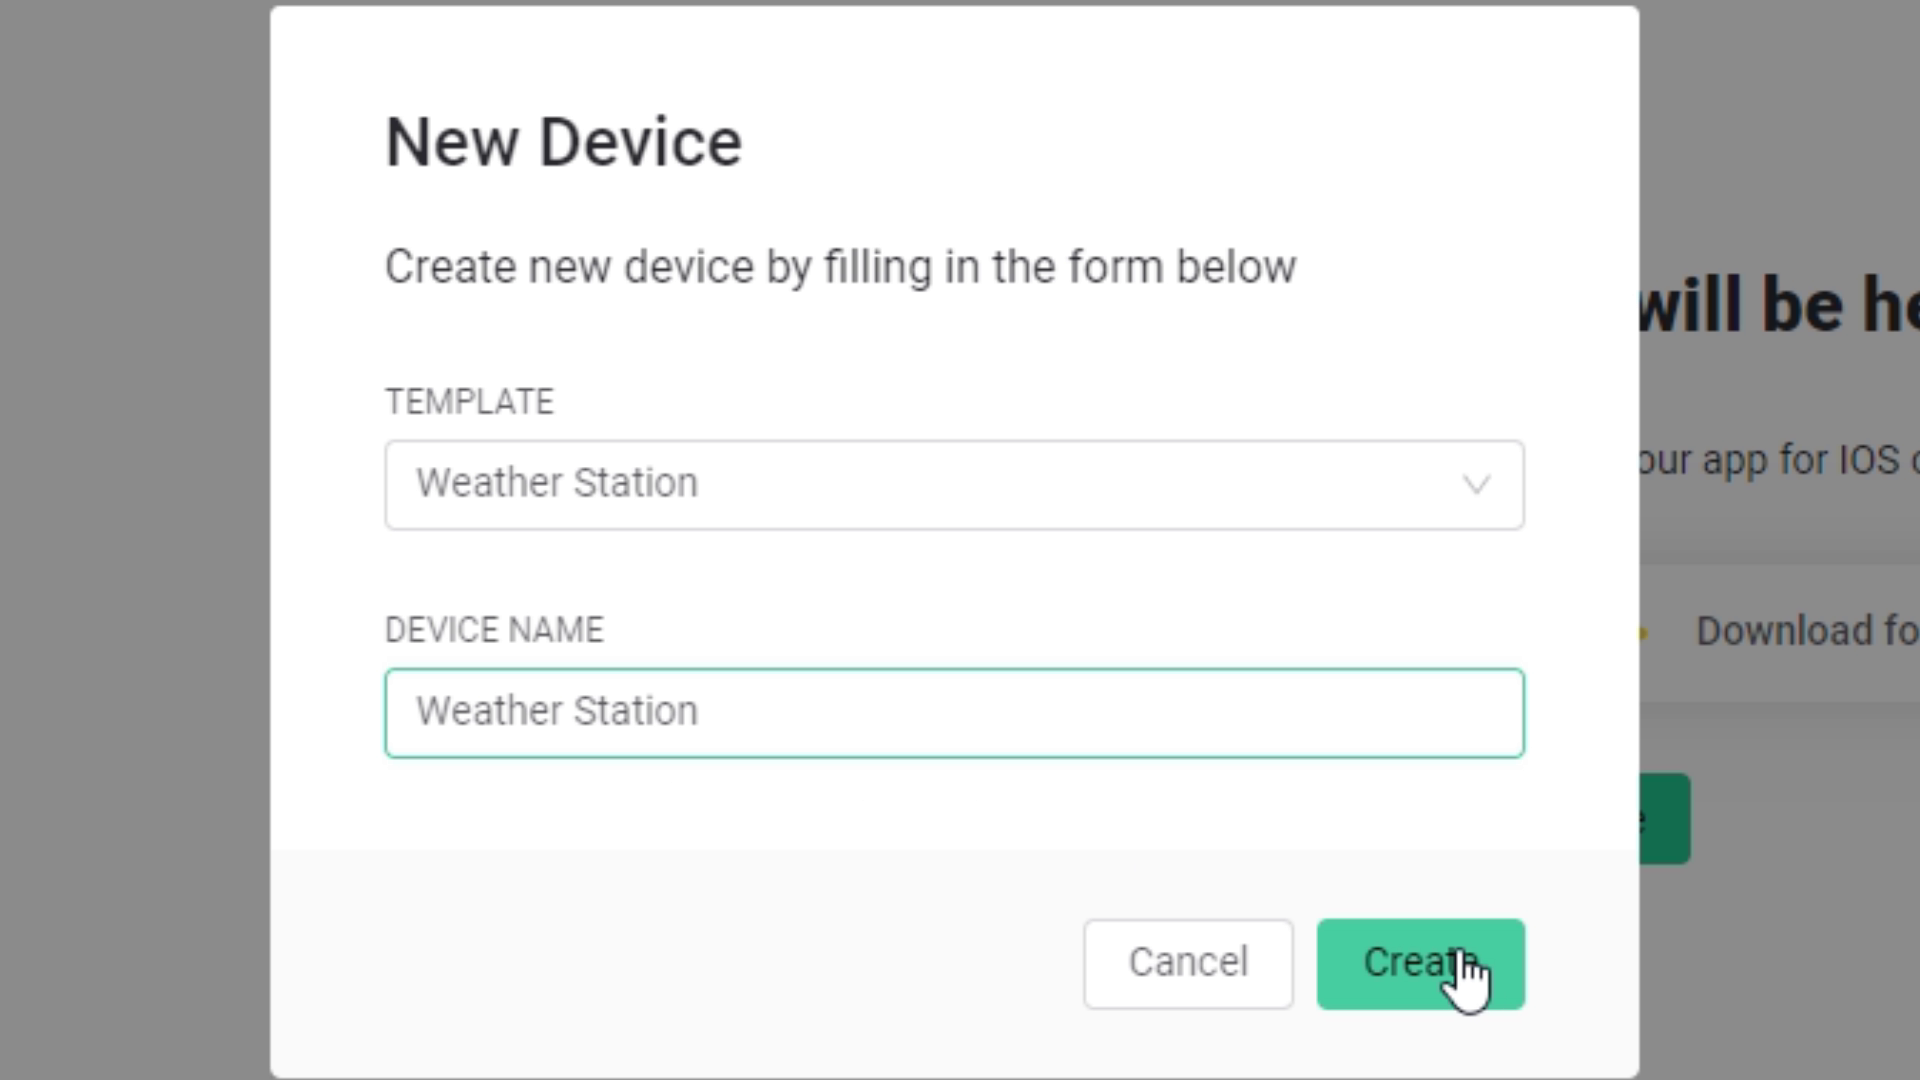Open the Template dropdown showing Weather Station

pyautogui.click(x=954, y=485)
